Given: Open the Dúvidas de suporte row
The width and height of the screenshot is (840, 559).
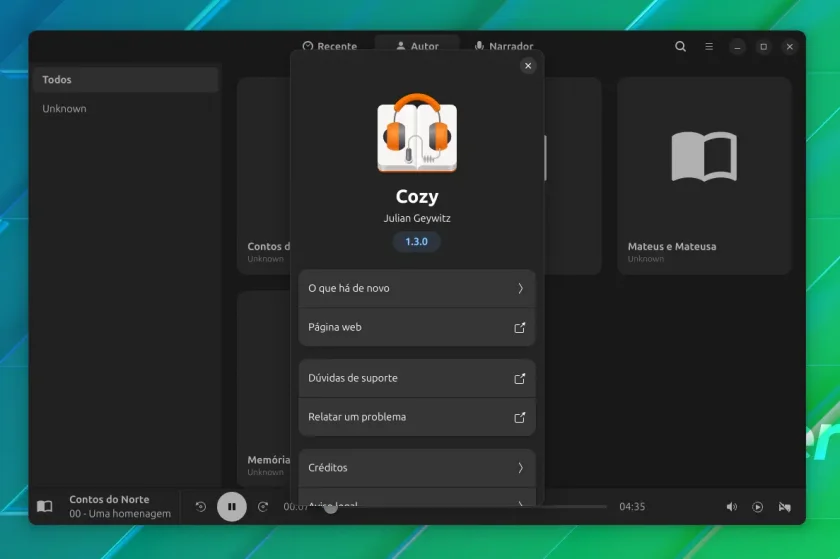Looking at the screenshot, I should 417,378.
